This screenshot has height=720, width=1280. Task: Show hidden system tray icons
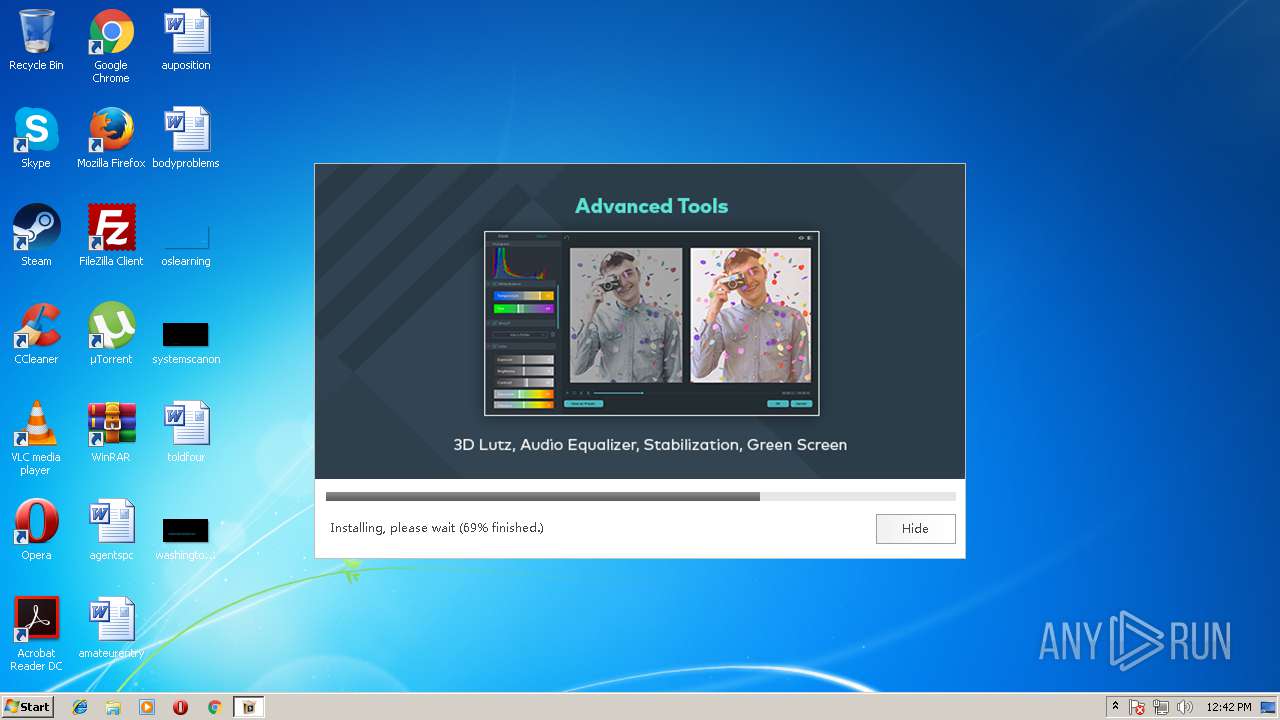click(1115, 707)
